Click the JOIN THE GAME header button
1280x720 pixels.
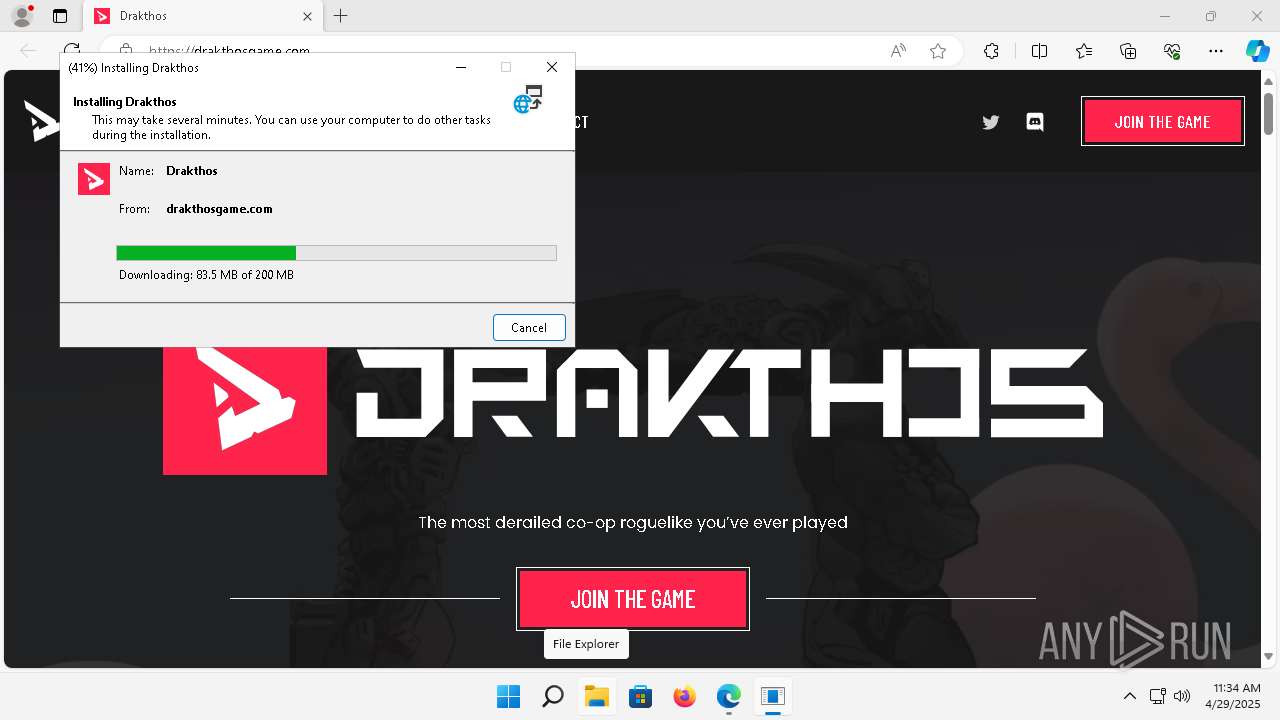(x=1163, y=122)
